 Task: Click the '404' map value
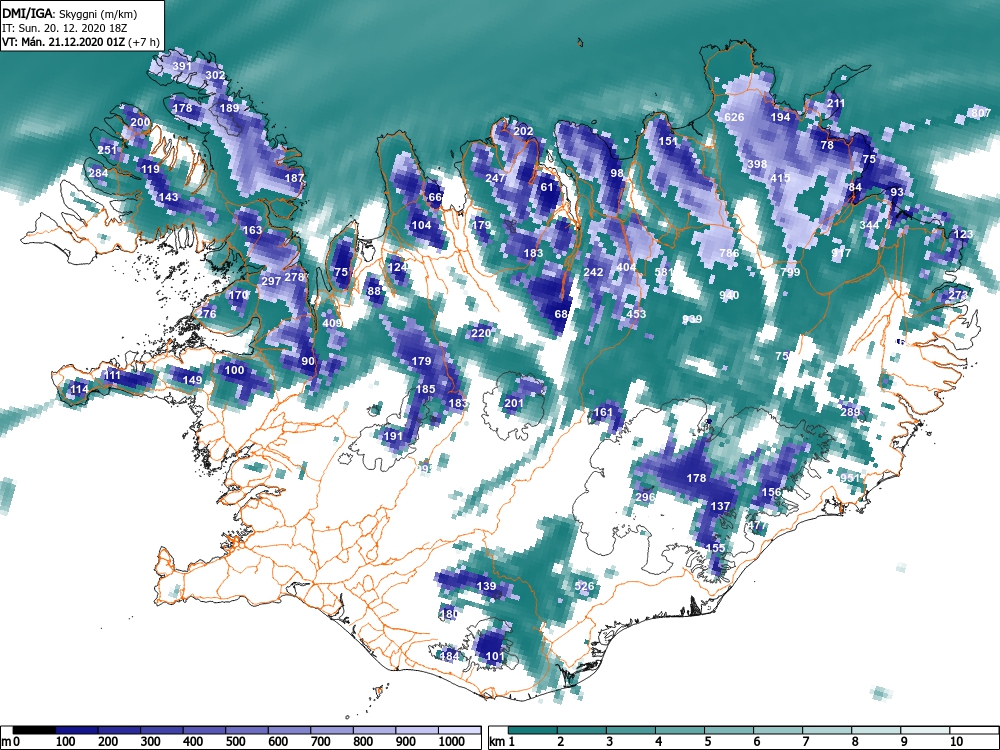[x=626, y=267]
